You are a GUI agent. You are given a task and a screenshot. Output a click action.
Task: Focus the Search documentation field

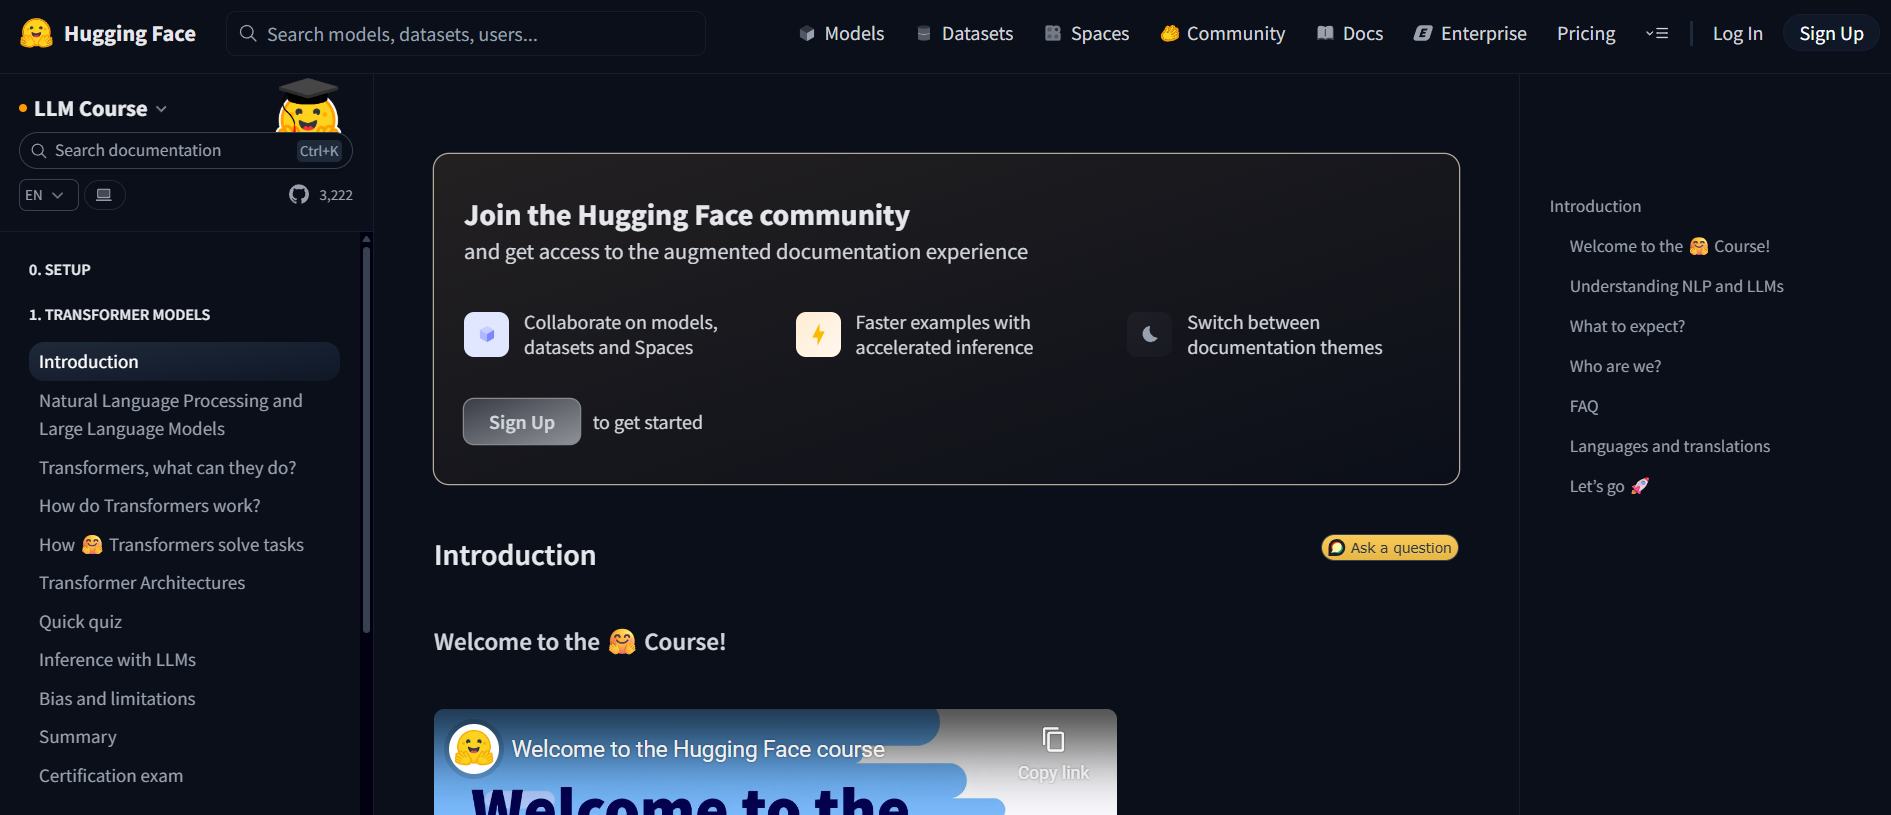(x=185, y=151)
